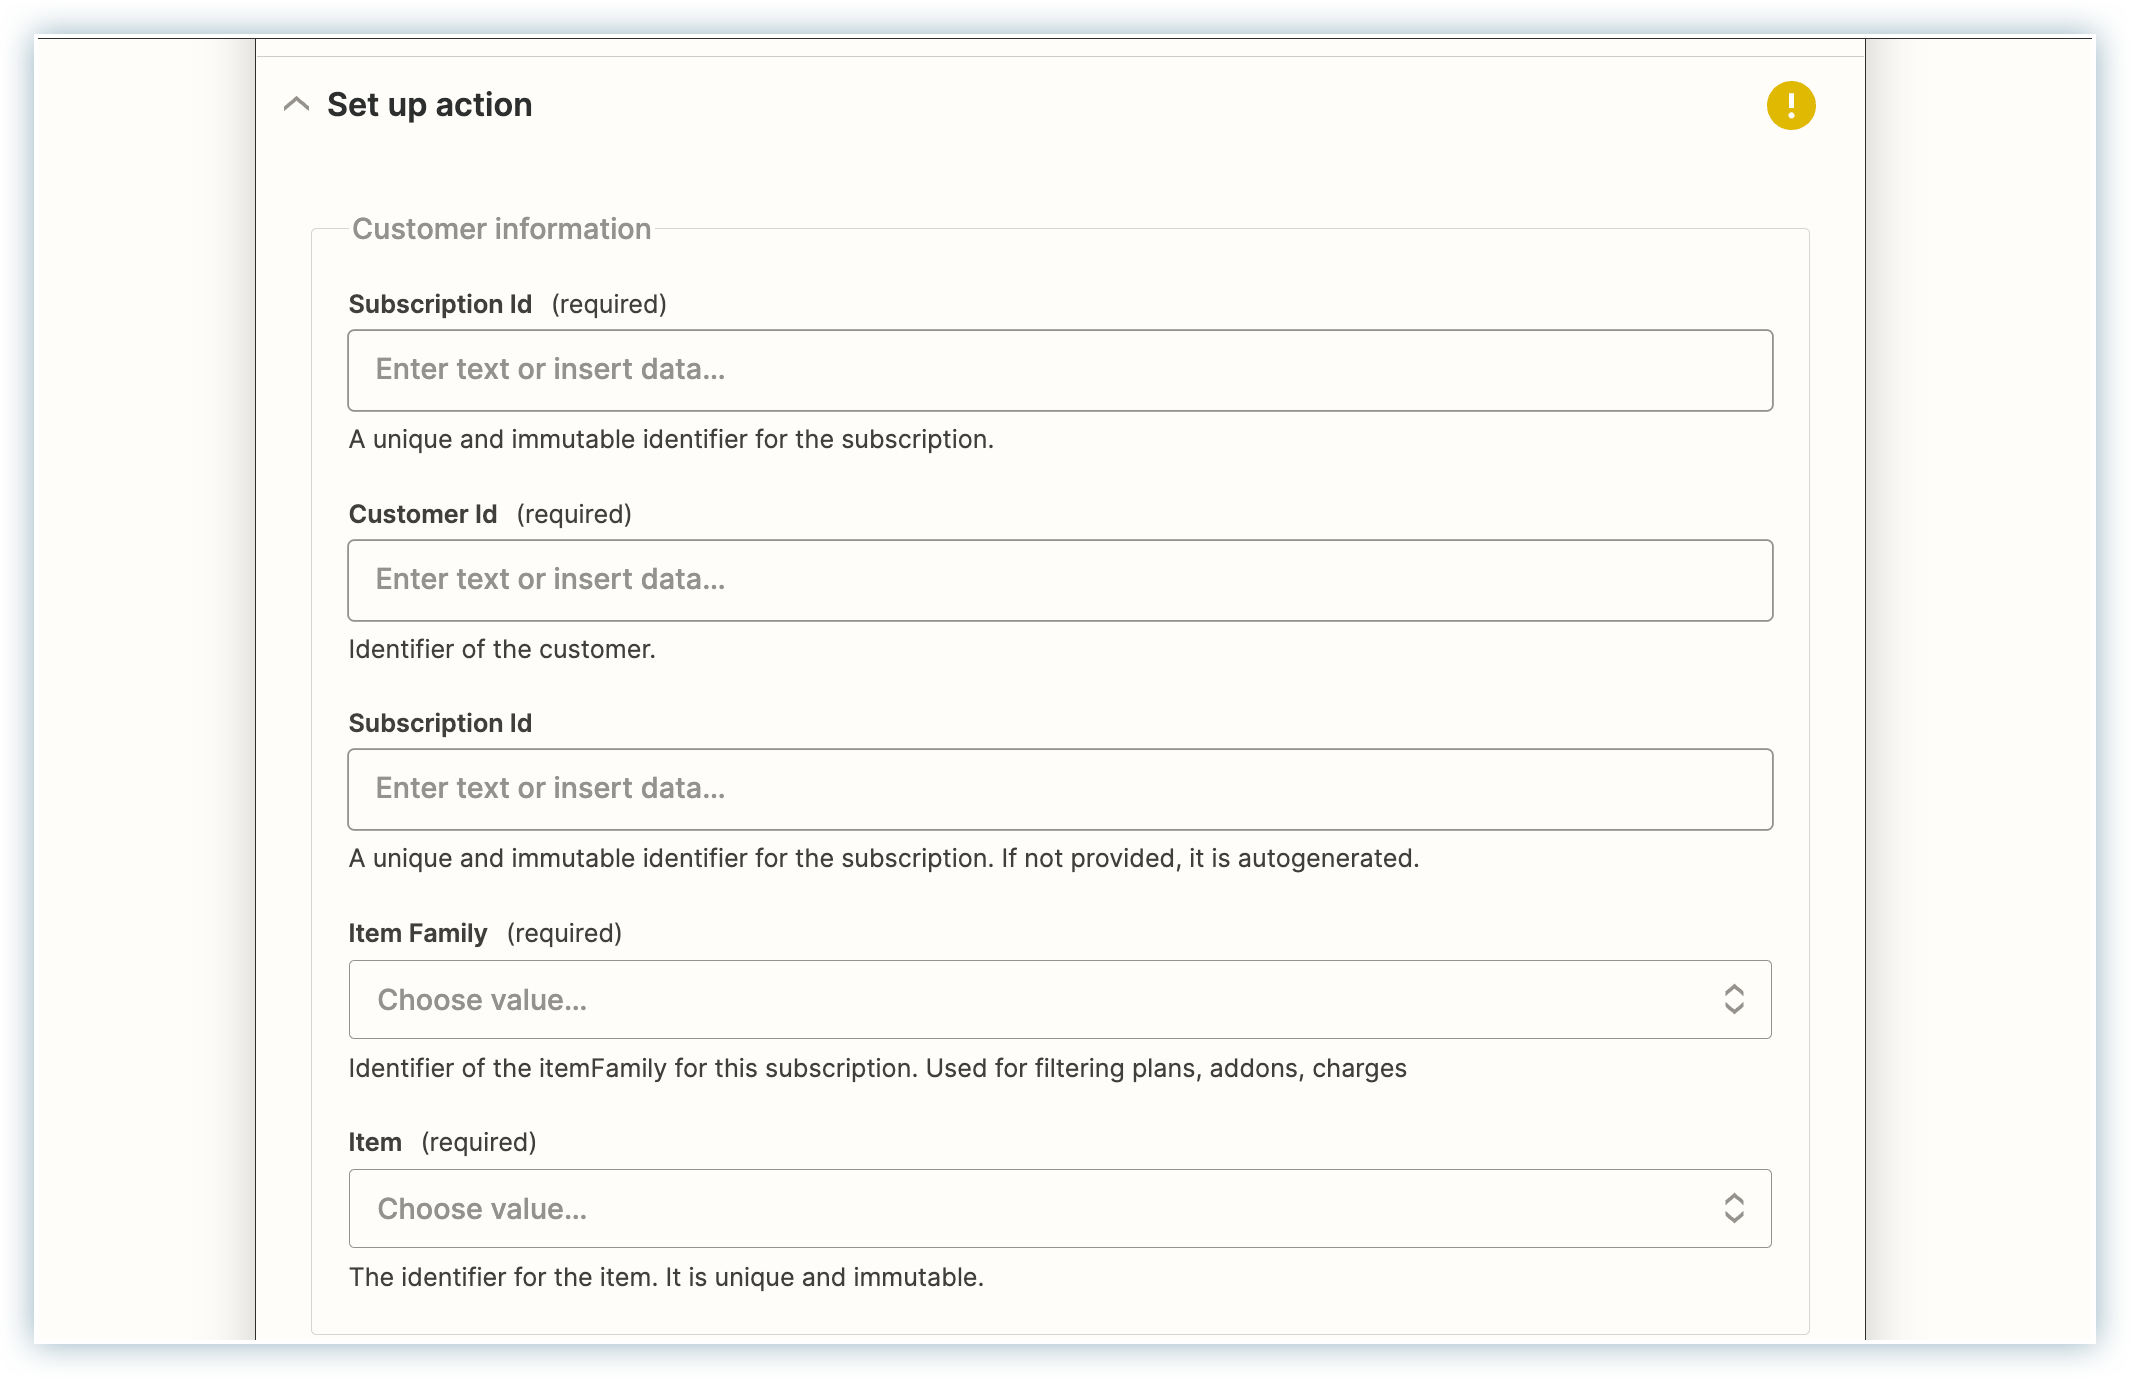Collapse the Set up action section chevron
This screenshot has width=2130, height=1378.
tap(296, 104)
